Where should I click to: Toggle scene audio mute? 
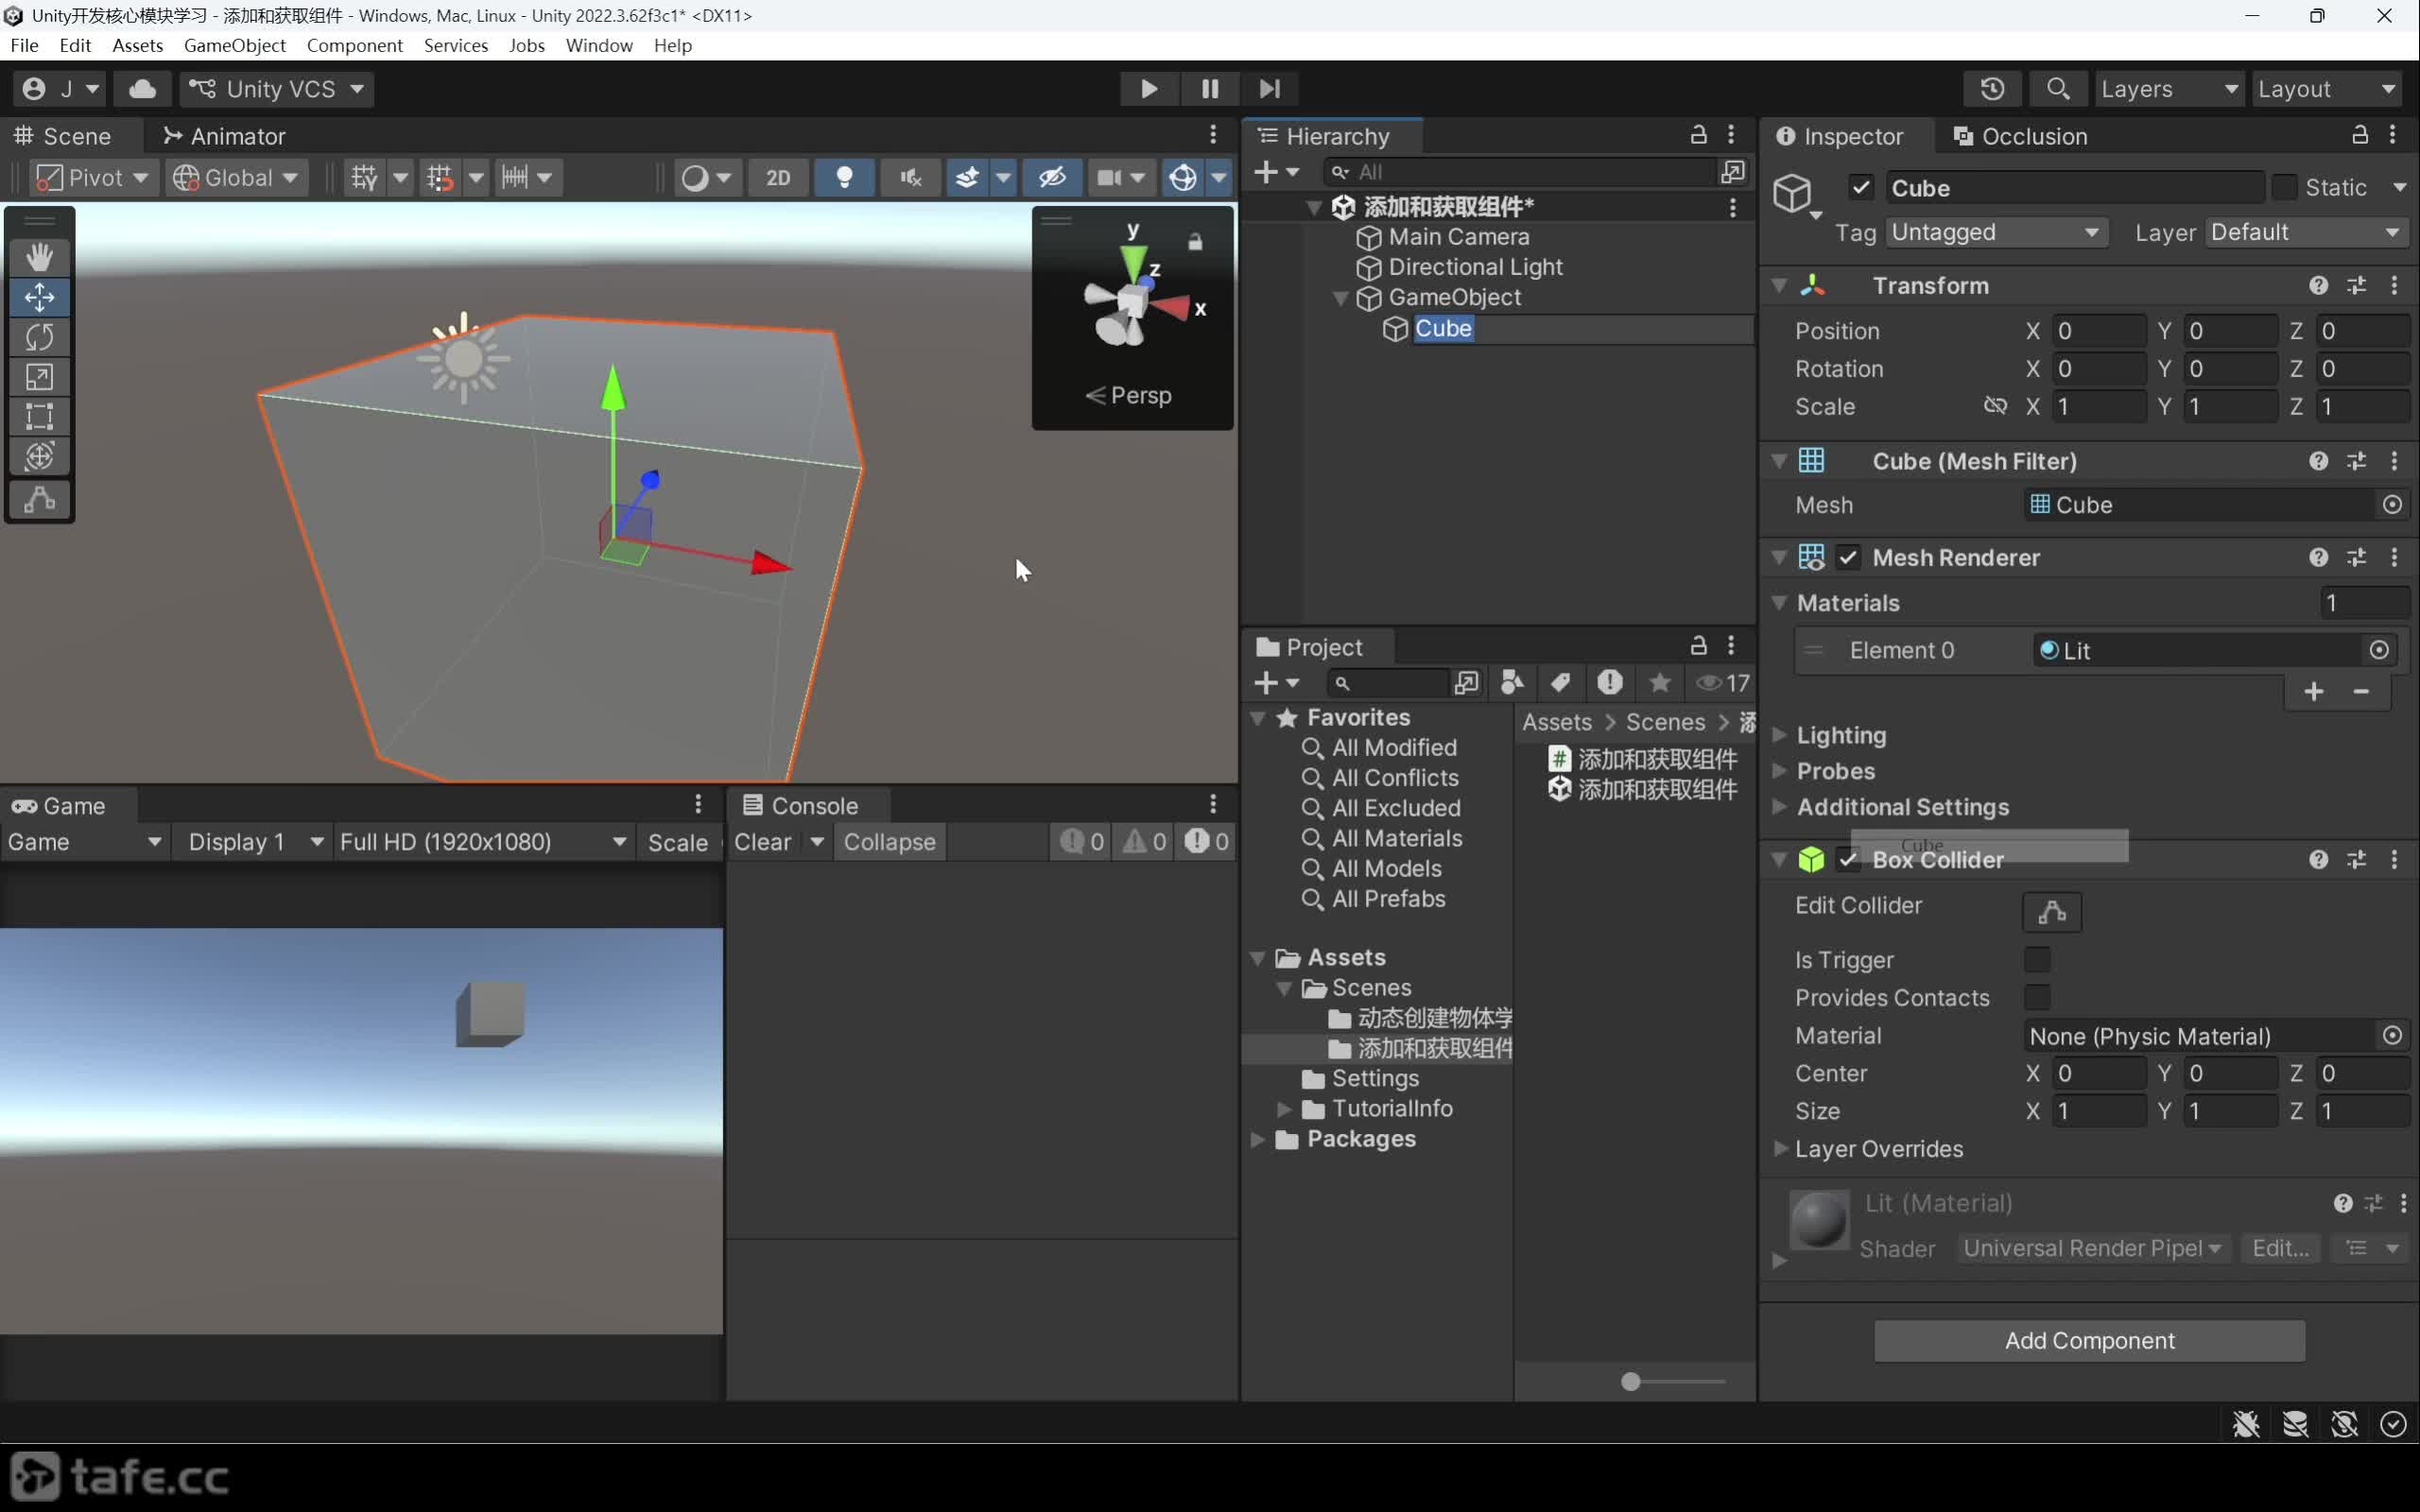[x=910, y=178]
